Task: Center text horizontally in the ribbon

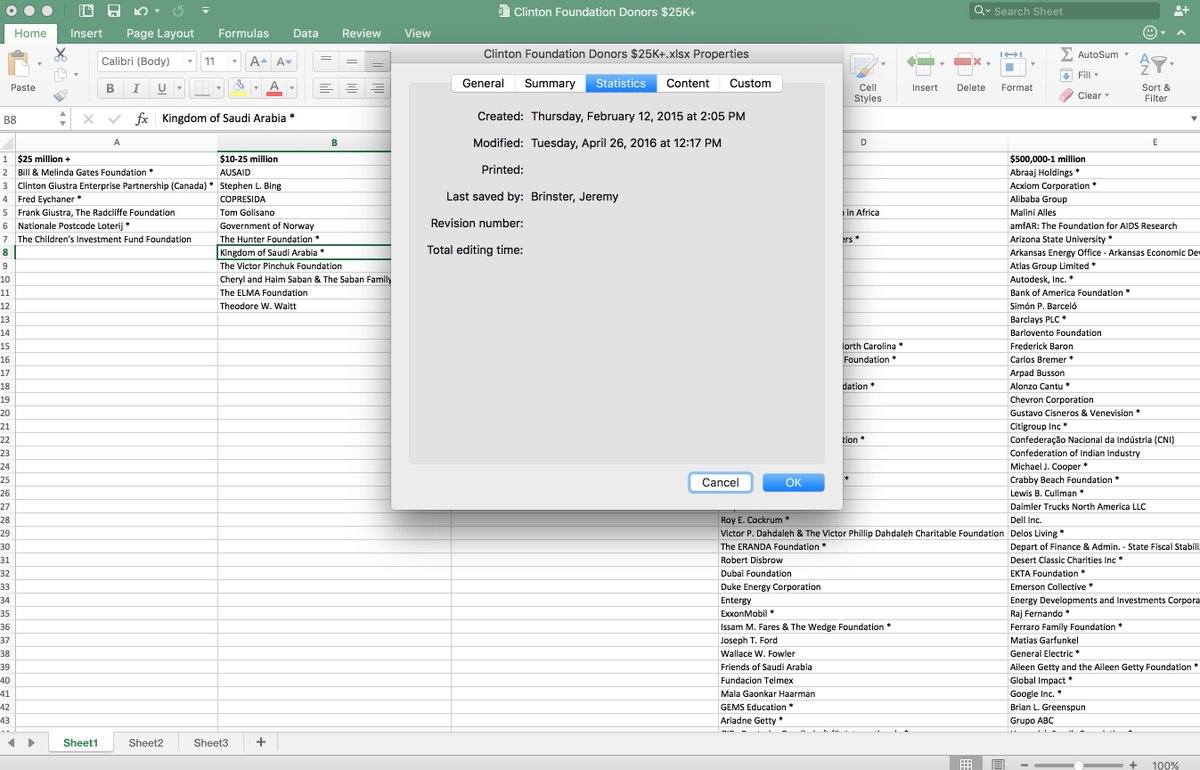Action: pyautogui.click(x=351, y=88)
